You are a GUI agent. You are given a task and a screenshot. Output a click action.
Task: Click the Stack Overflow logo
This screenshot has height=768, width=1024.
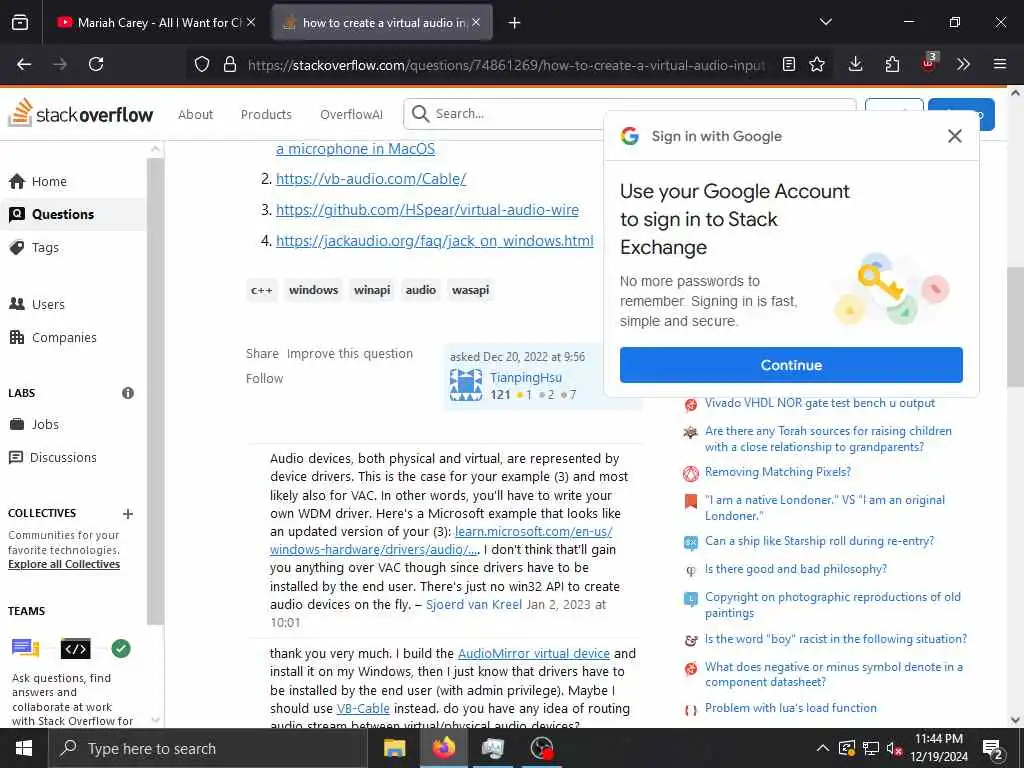pos(81,113)
